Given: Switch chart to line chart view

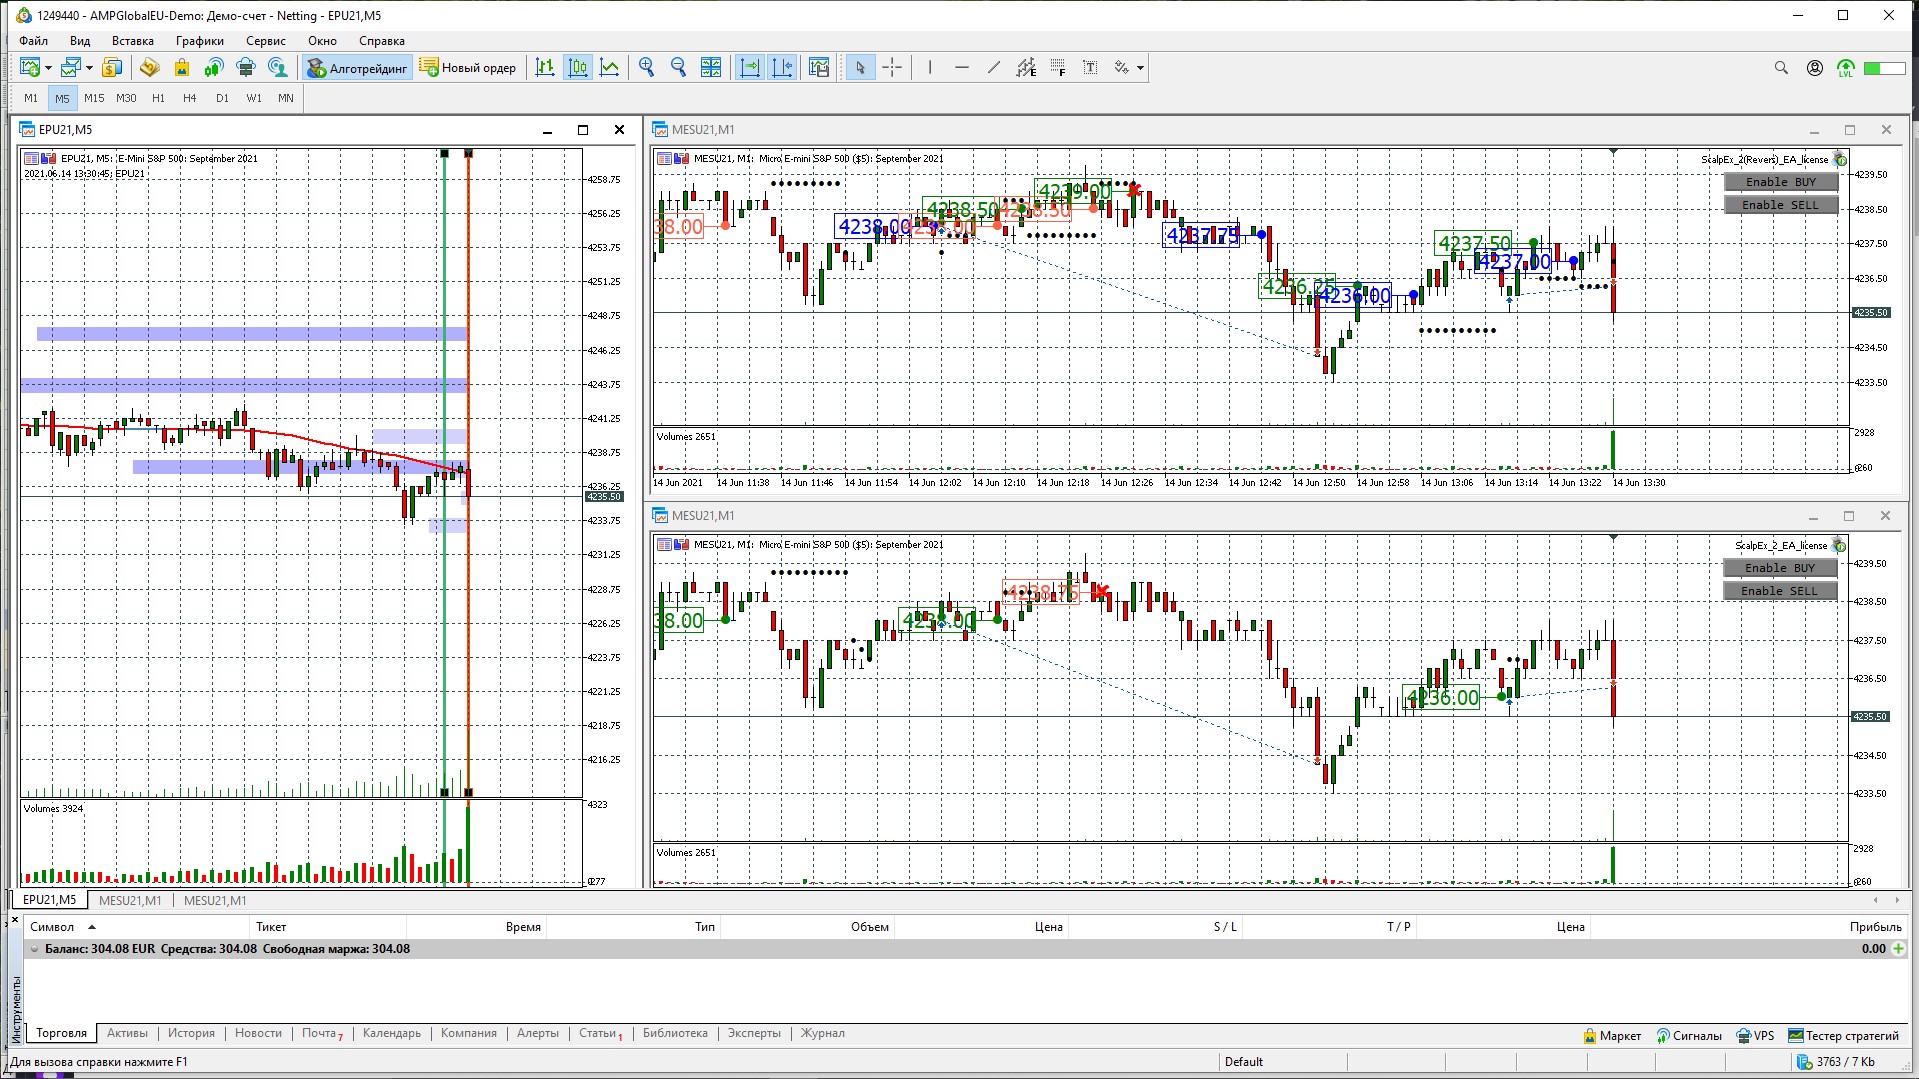Looking at the screenshot, I should point(609,67).
